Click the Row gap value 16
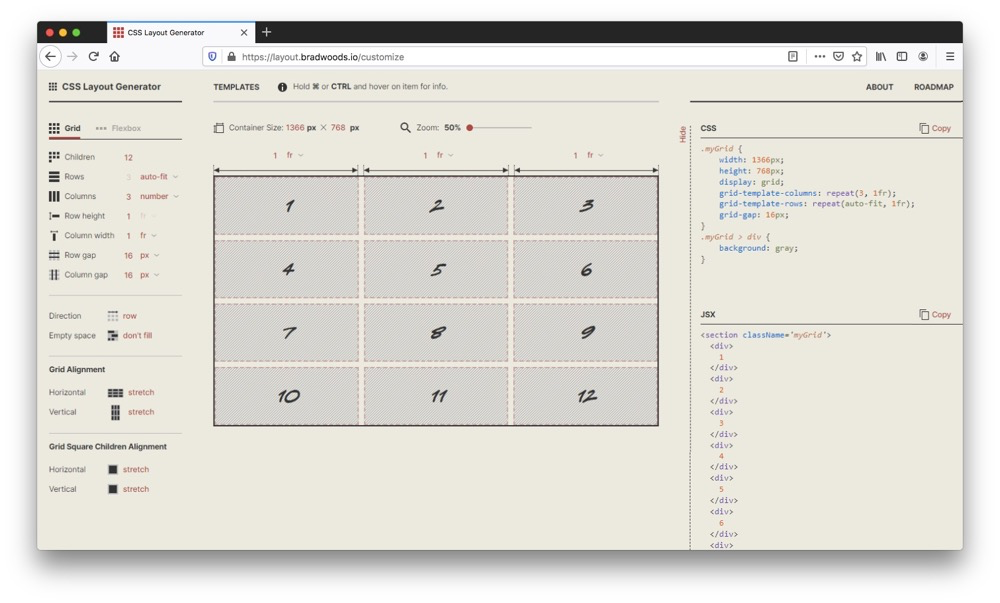1000x603 pixels. pyautogui.click(x=128, y=256)
